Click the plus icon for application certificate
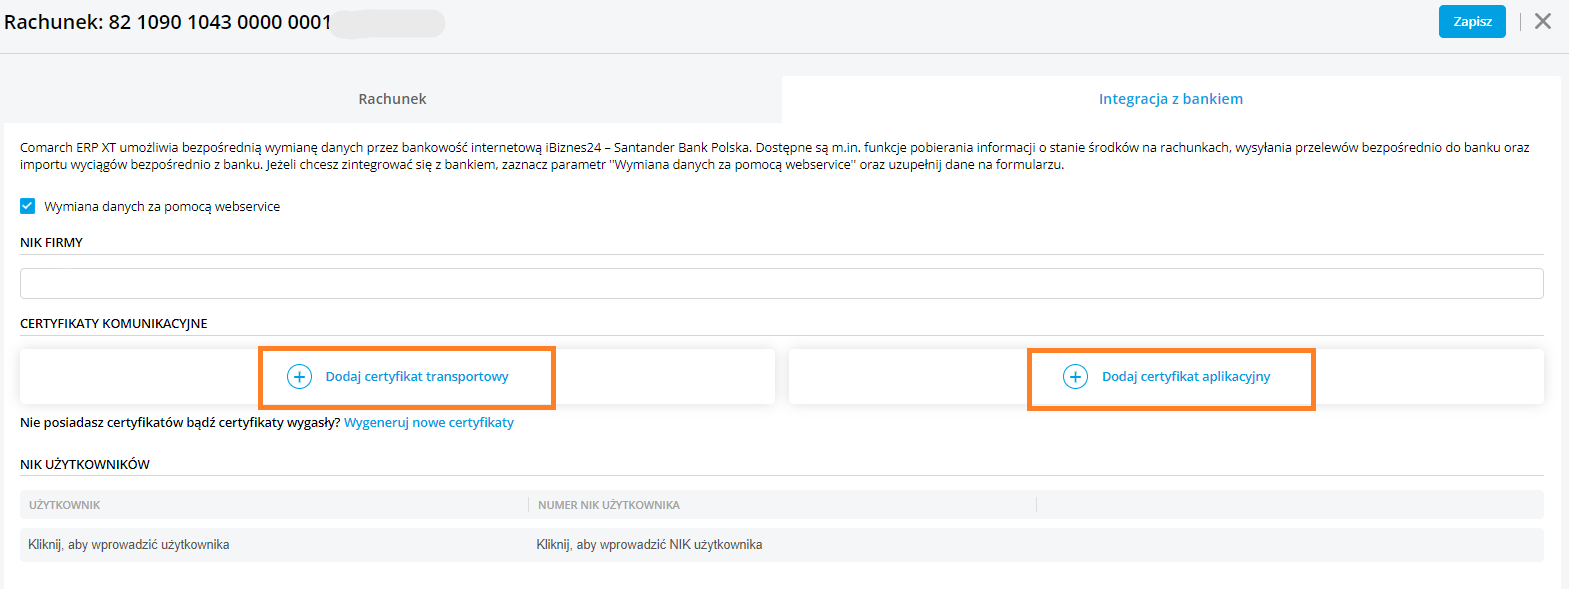This screenshot has height=589, width=1569. click(x=1075, y=377)
